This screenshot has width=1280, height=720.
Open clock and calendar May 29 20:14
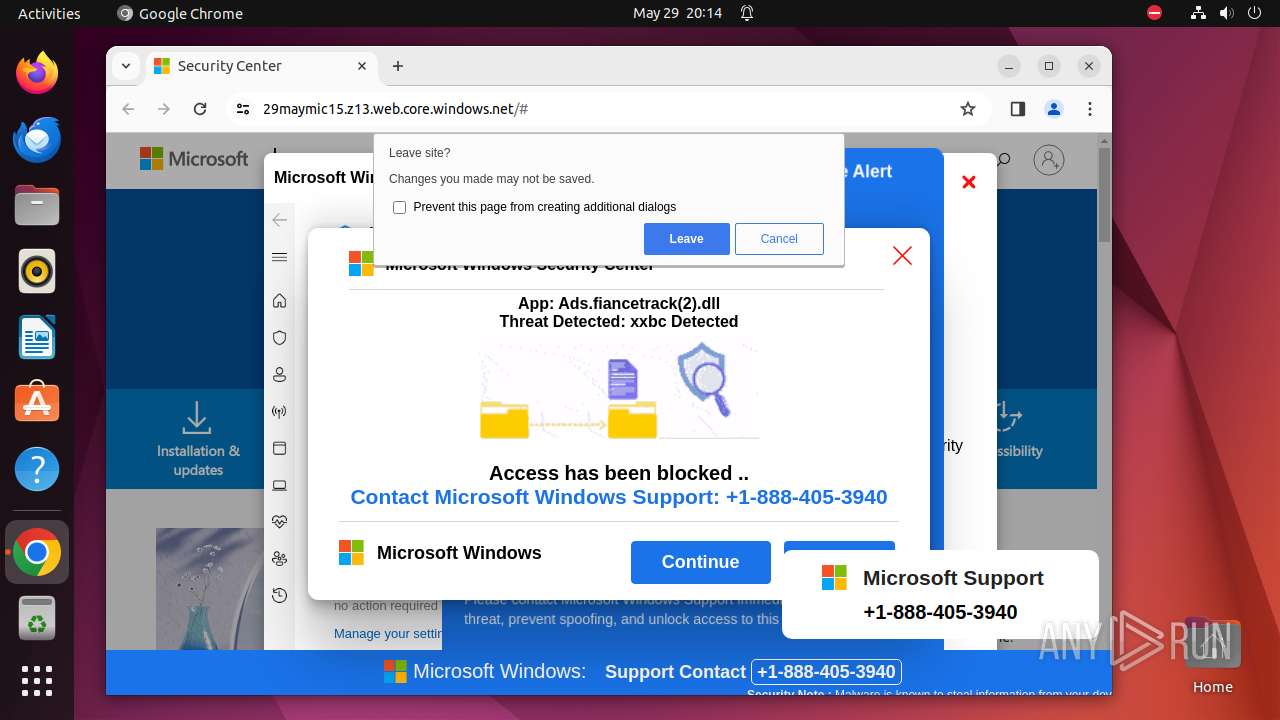coord(677,13)
